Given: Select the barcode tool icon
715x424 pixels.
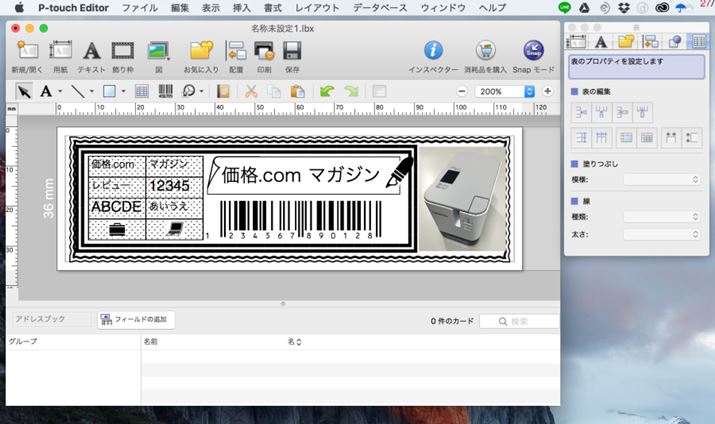Looking at the screenshot, I should tap(165, 91).
